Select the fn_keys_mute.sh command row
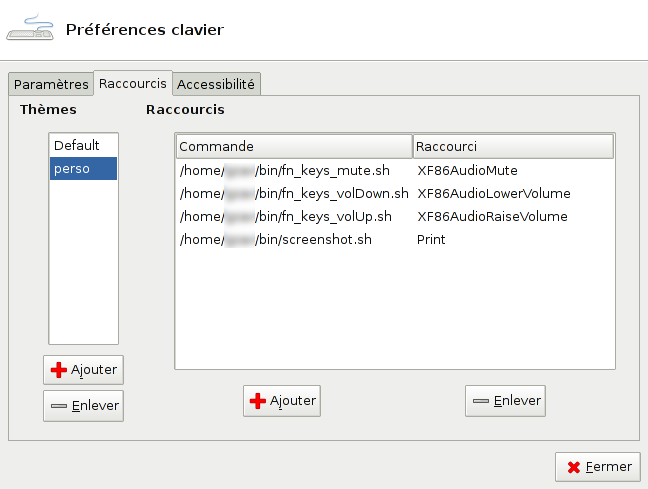This screenshot has width=648, height=489. pyautogui.click(x=395, y=170)
